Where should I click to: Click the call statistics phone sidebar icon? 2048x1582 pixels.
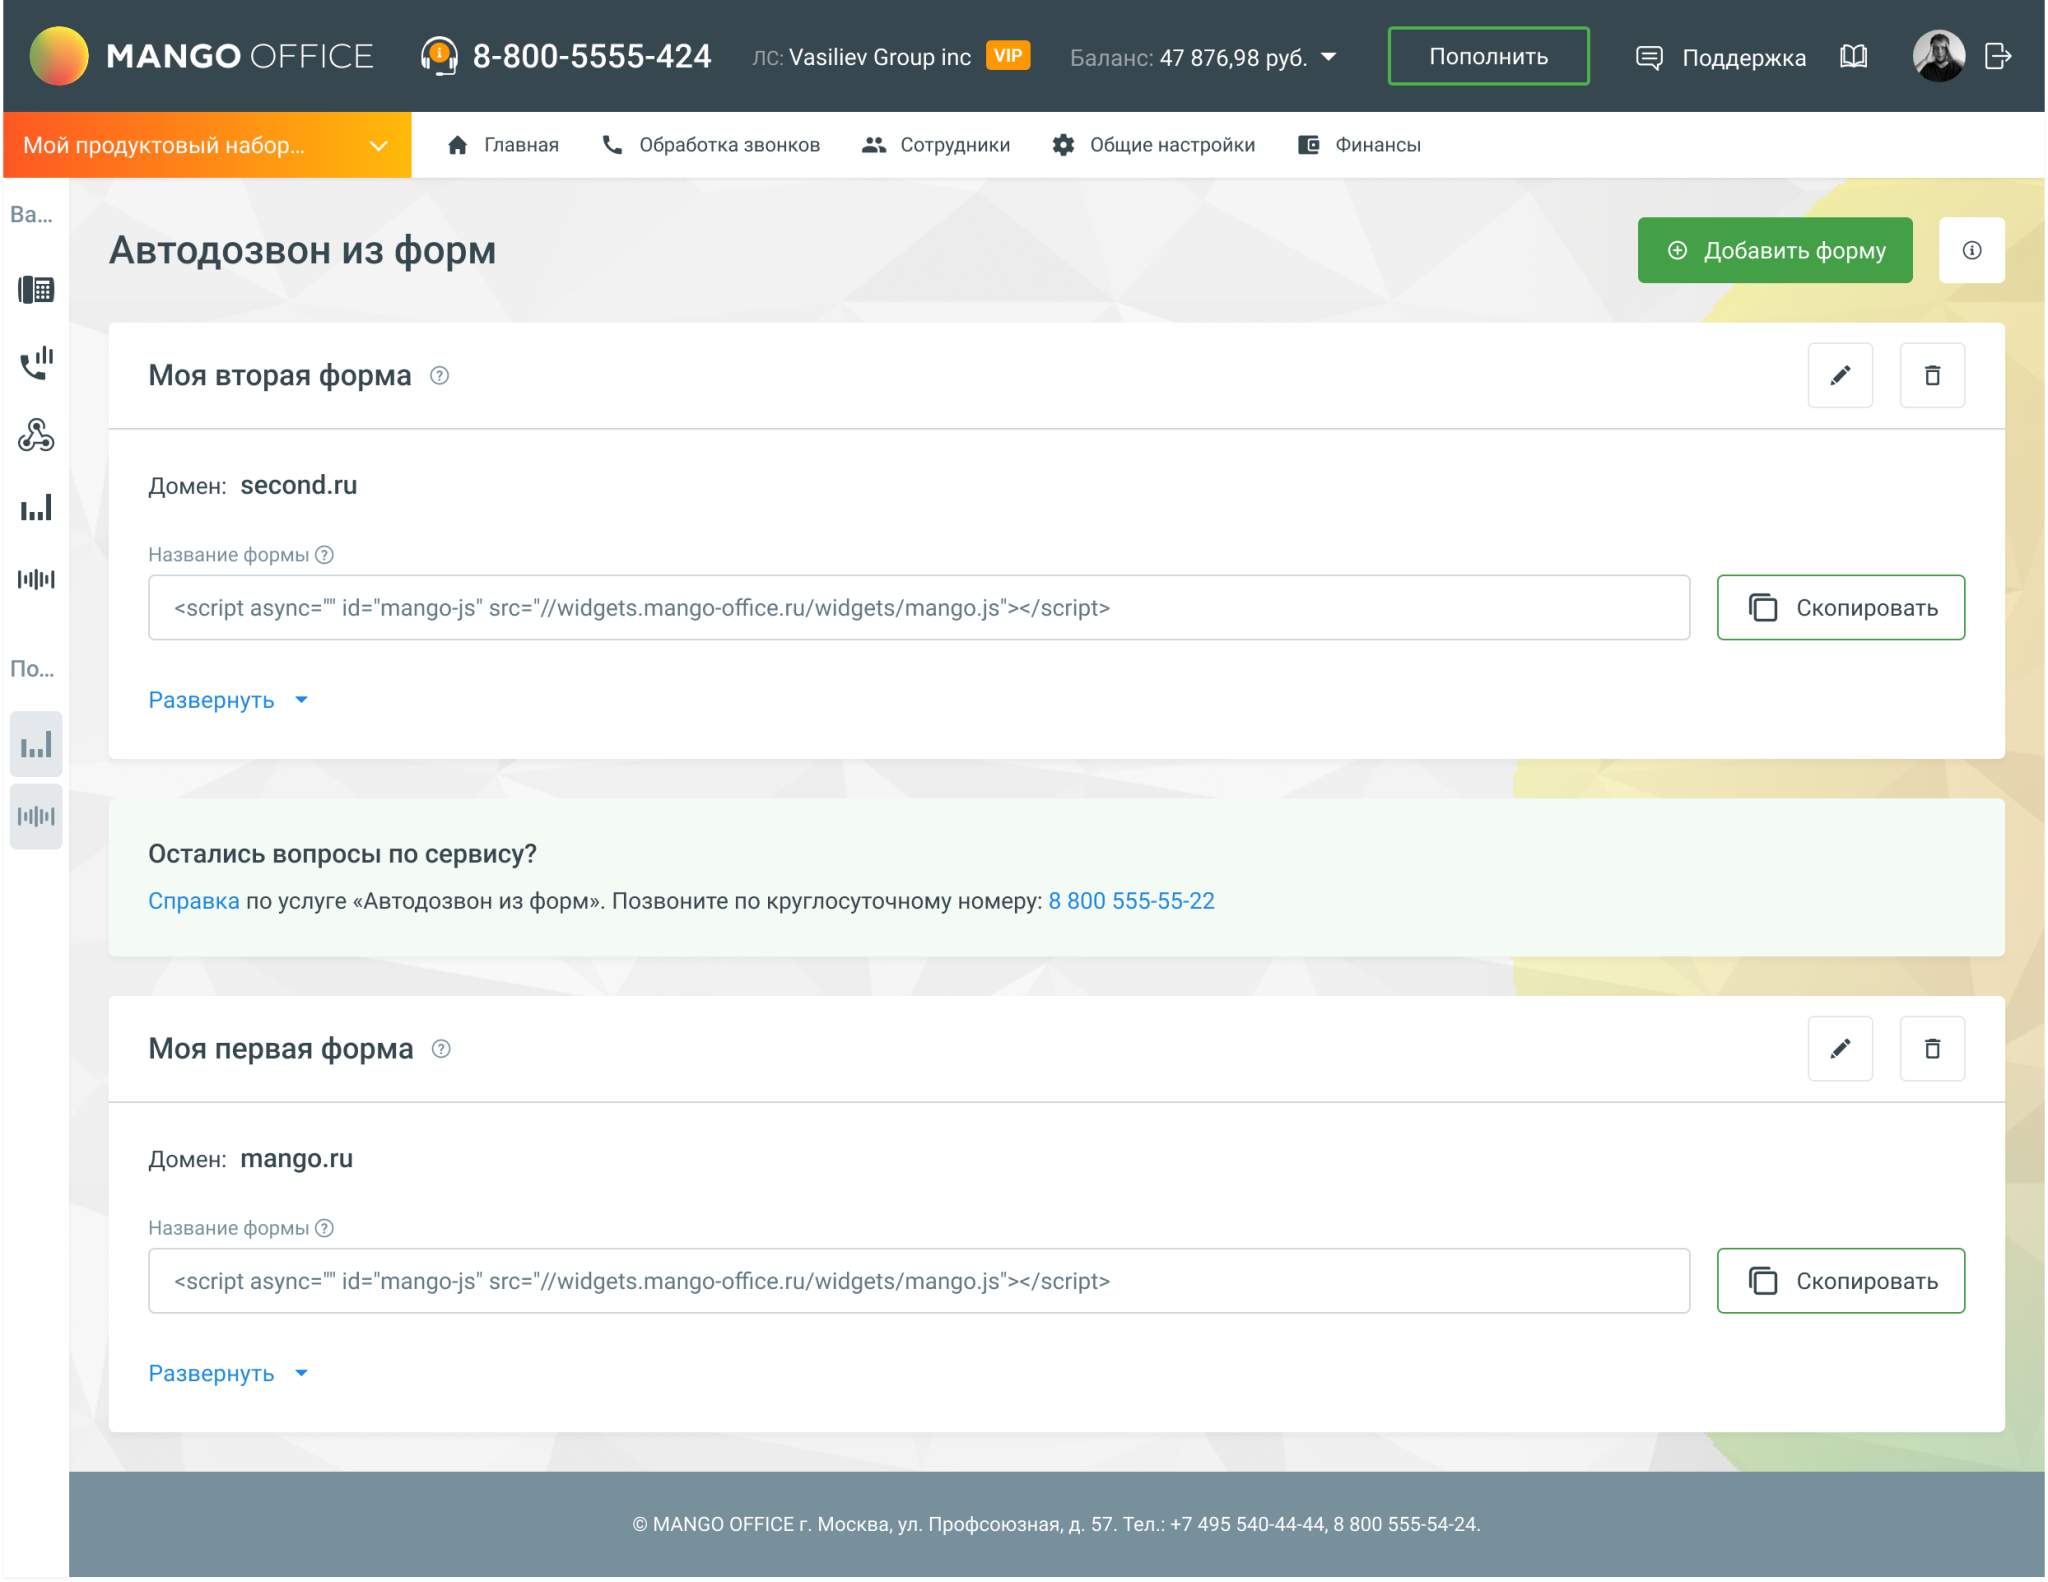pyautogui.click(x=36, y=363)
